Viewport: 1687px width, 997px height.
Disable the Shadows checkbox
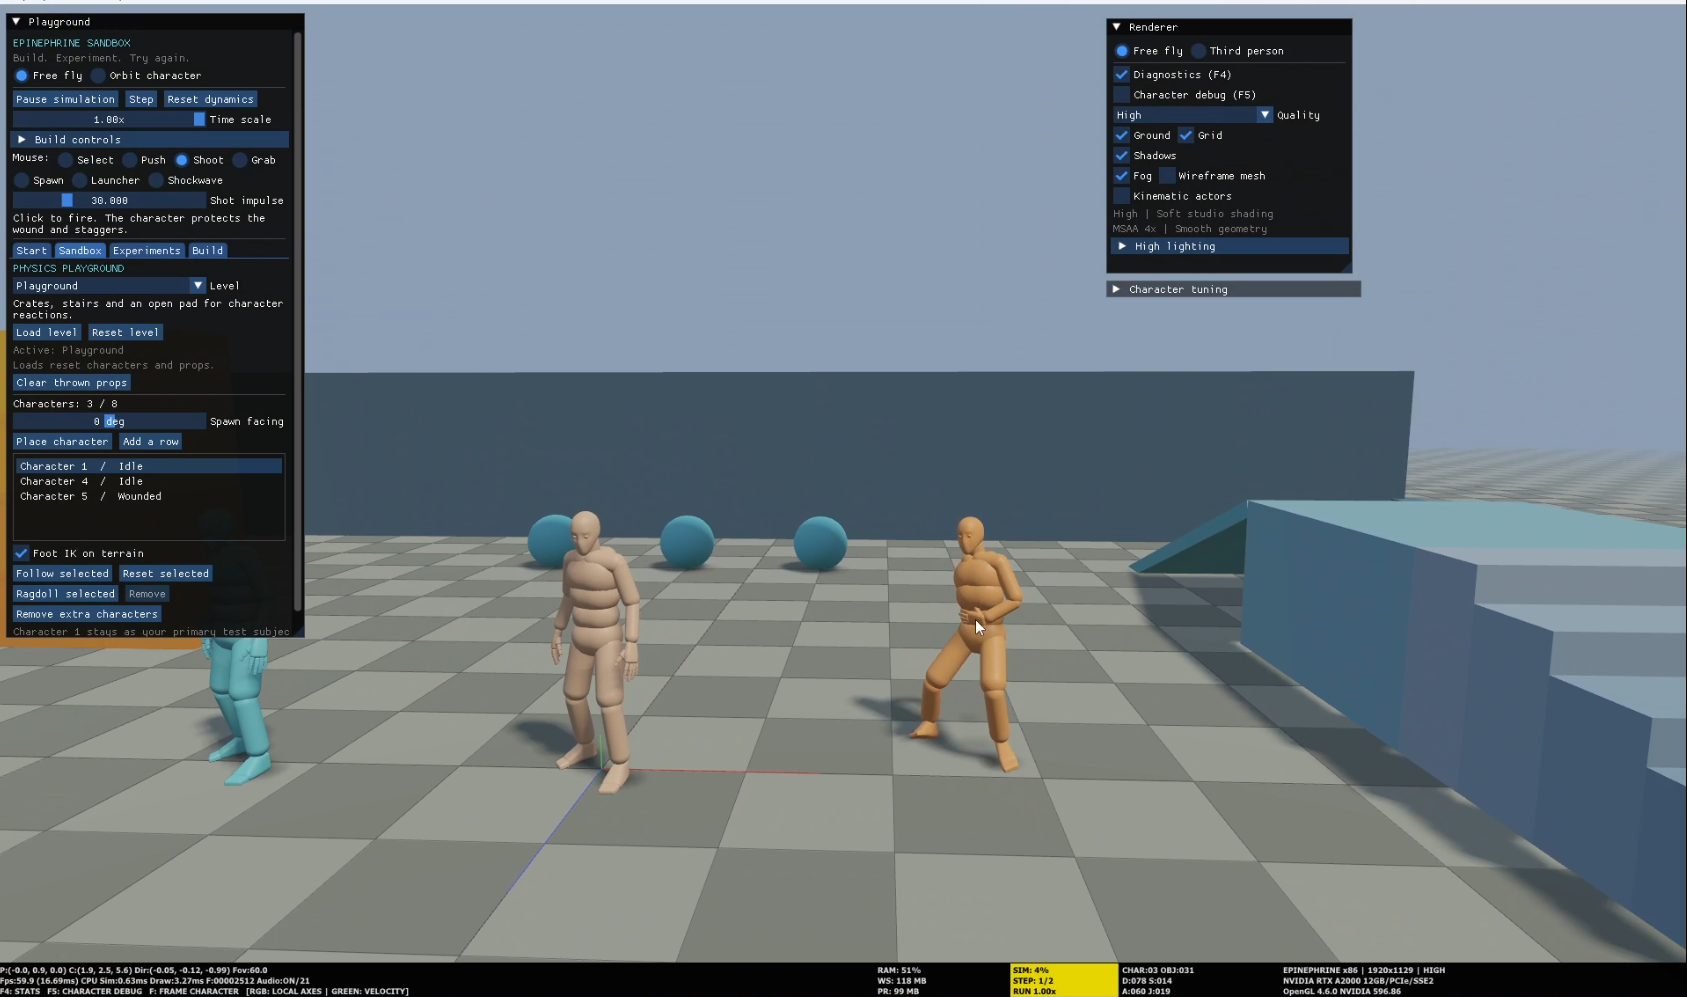[1122, 156]
